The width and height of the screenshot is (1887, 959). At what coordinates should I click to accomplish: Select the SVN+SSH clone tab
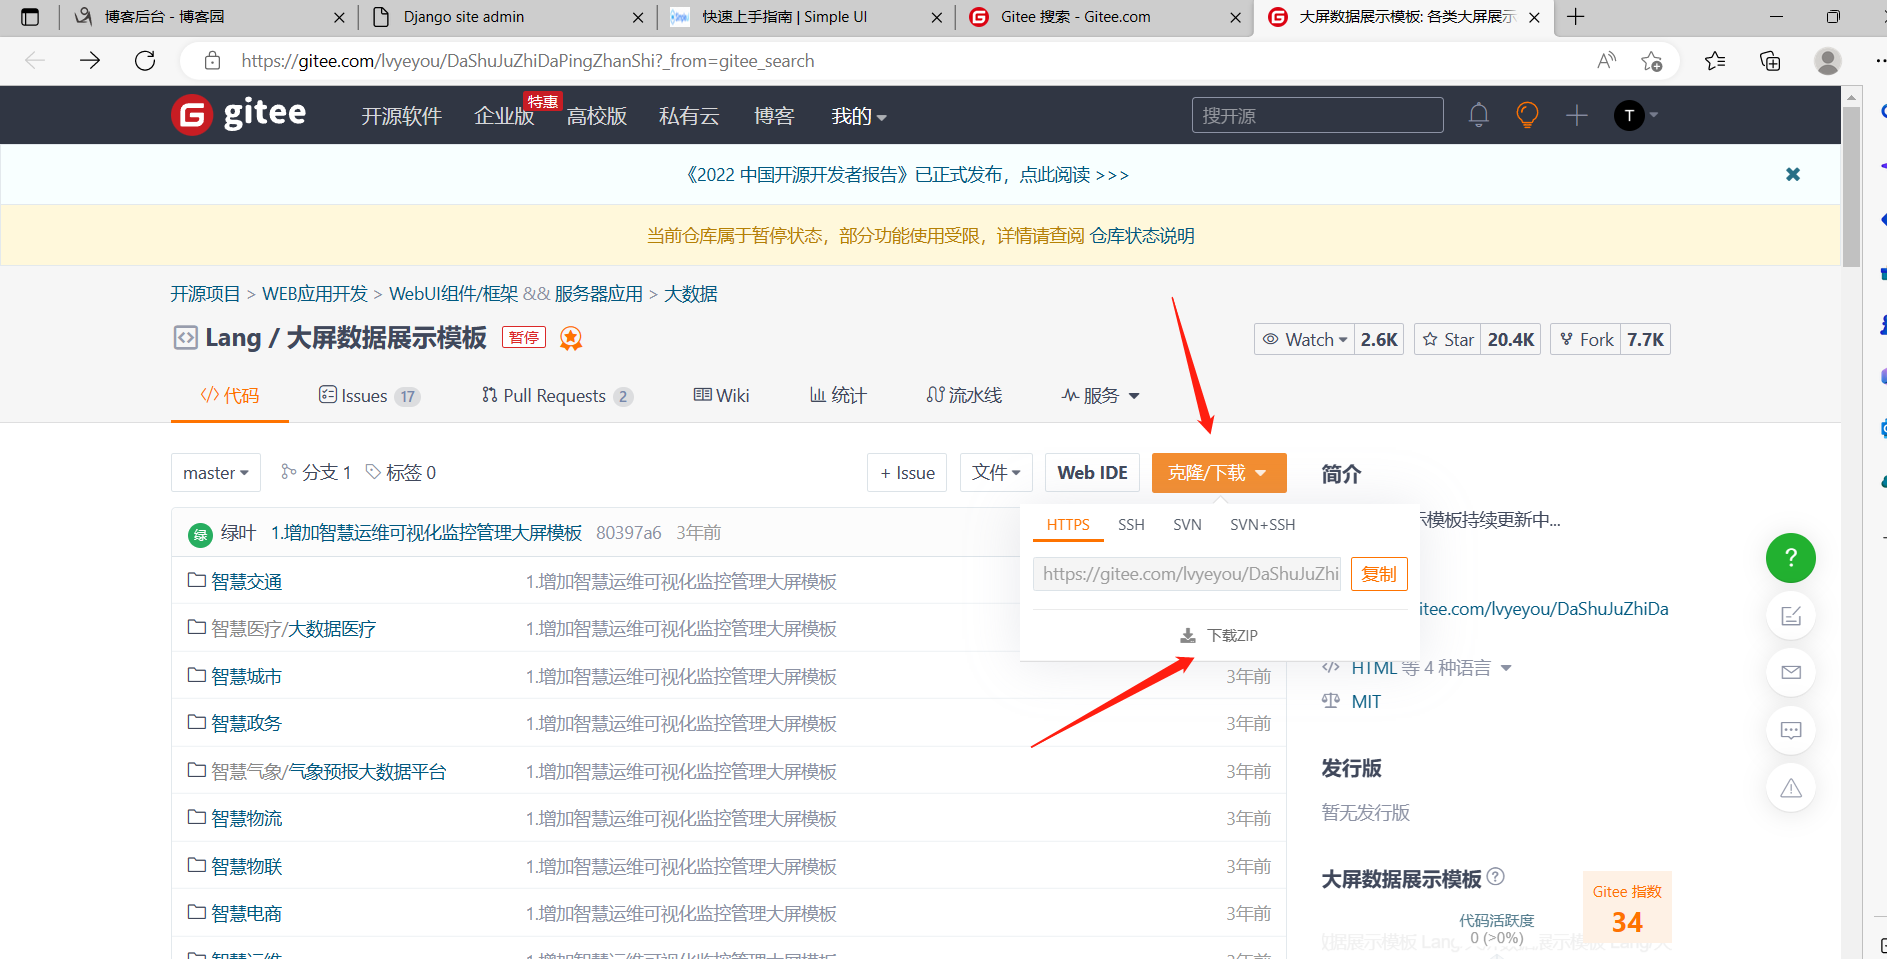1262,524
